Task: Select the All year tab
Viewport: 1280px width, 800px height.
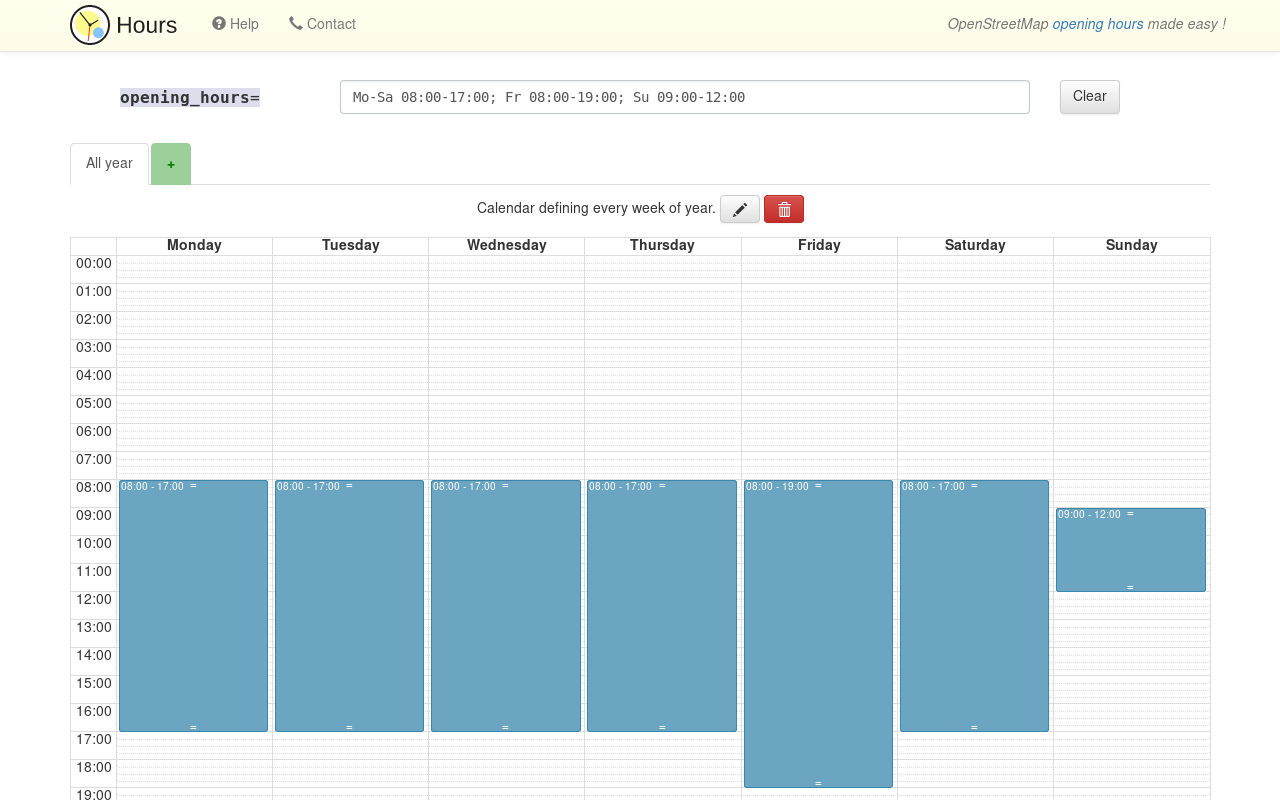Action: pos(109,163)
